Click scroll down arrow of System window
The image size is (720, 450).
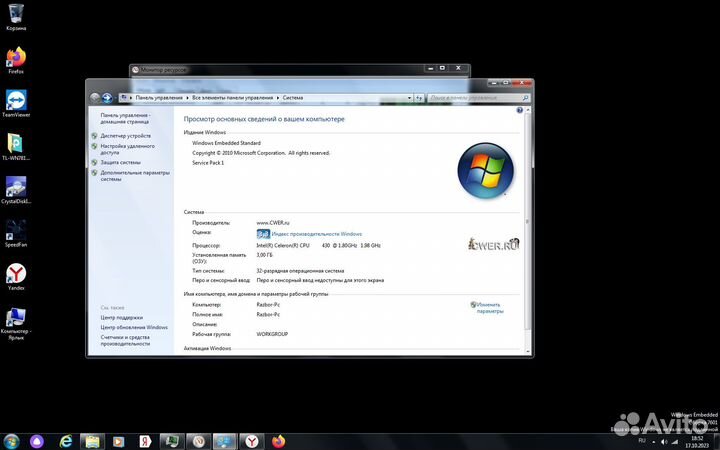click(527, 351)
